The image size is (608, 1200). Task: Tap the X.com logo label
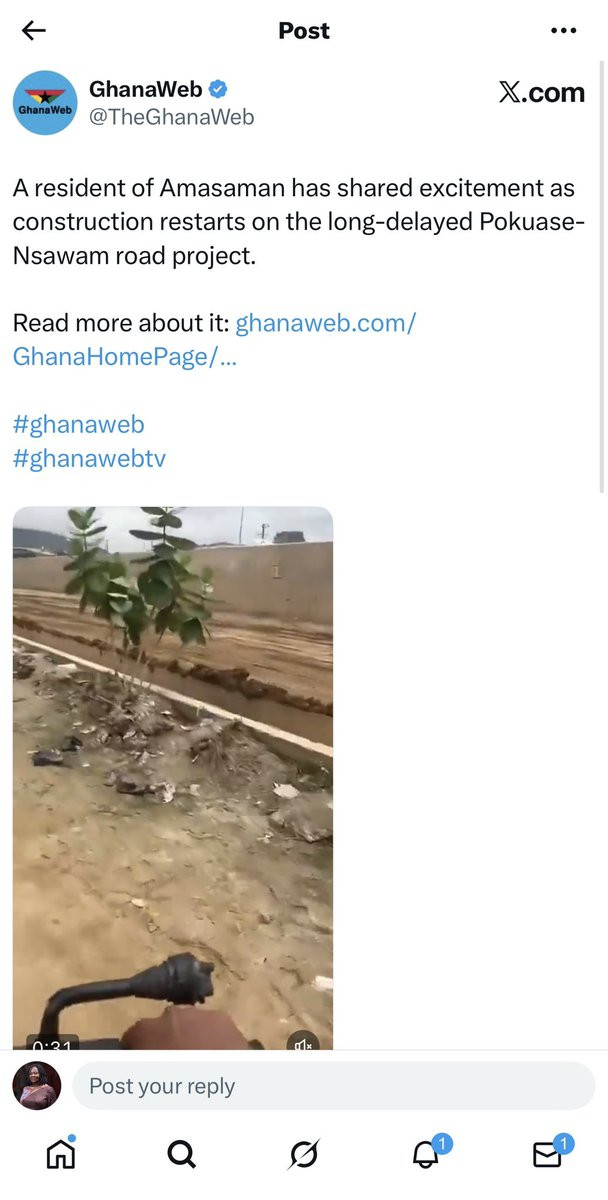(541, 92)
